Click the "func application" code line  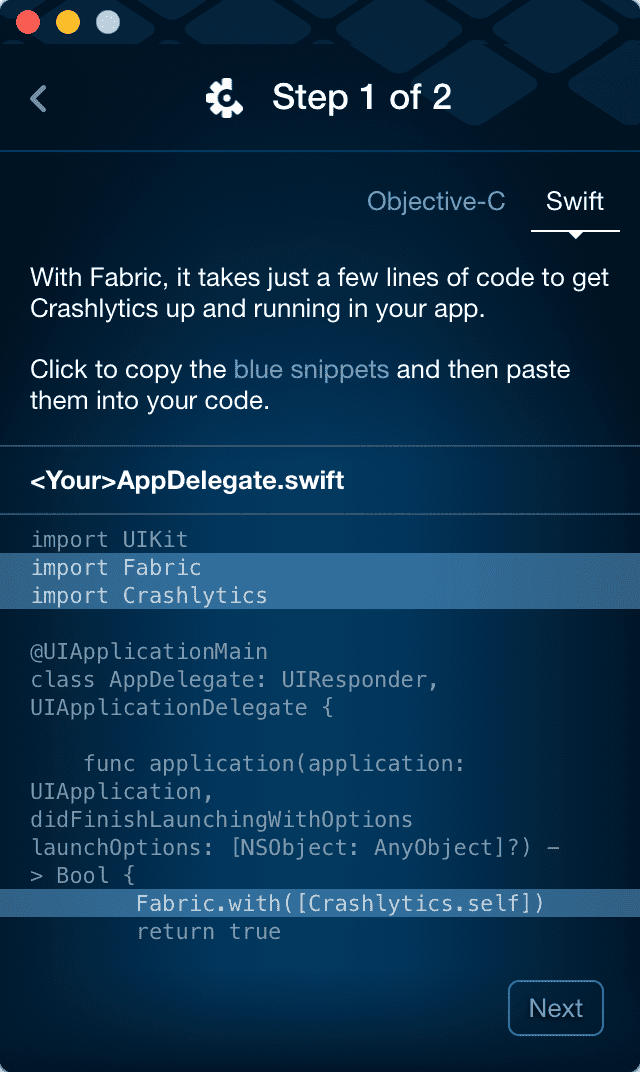click(x=274, y=764)
